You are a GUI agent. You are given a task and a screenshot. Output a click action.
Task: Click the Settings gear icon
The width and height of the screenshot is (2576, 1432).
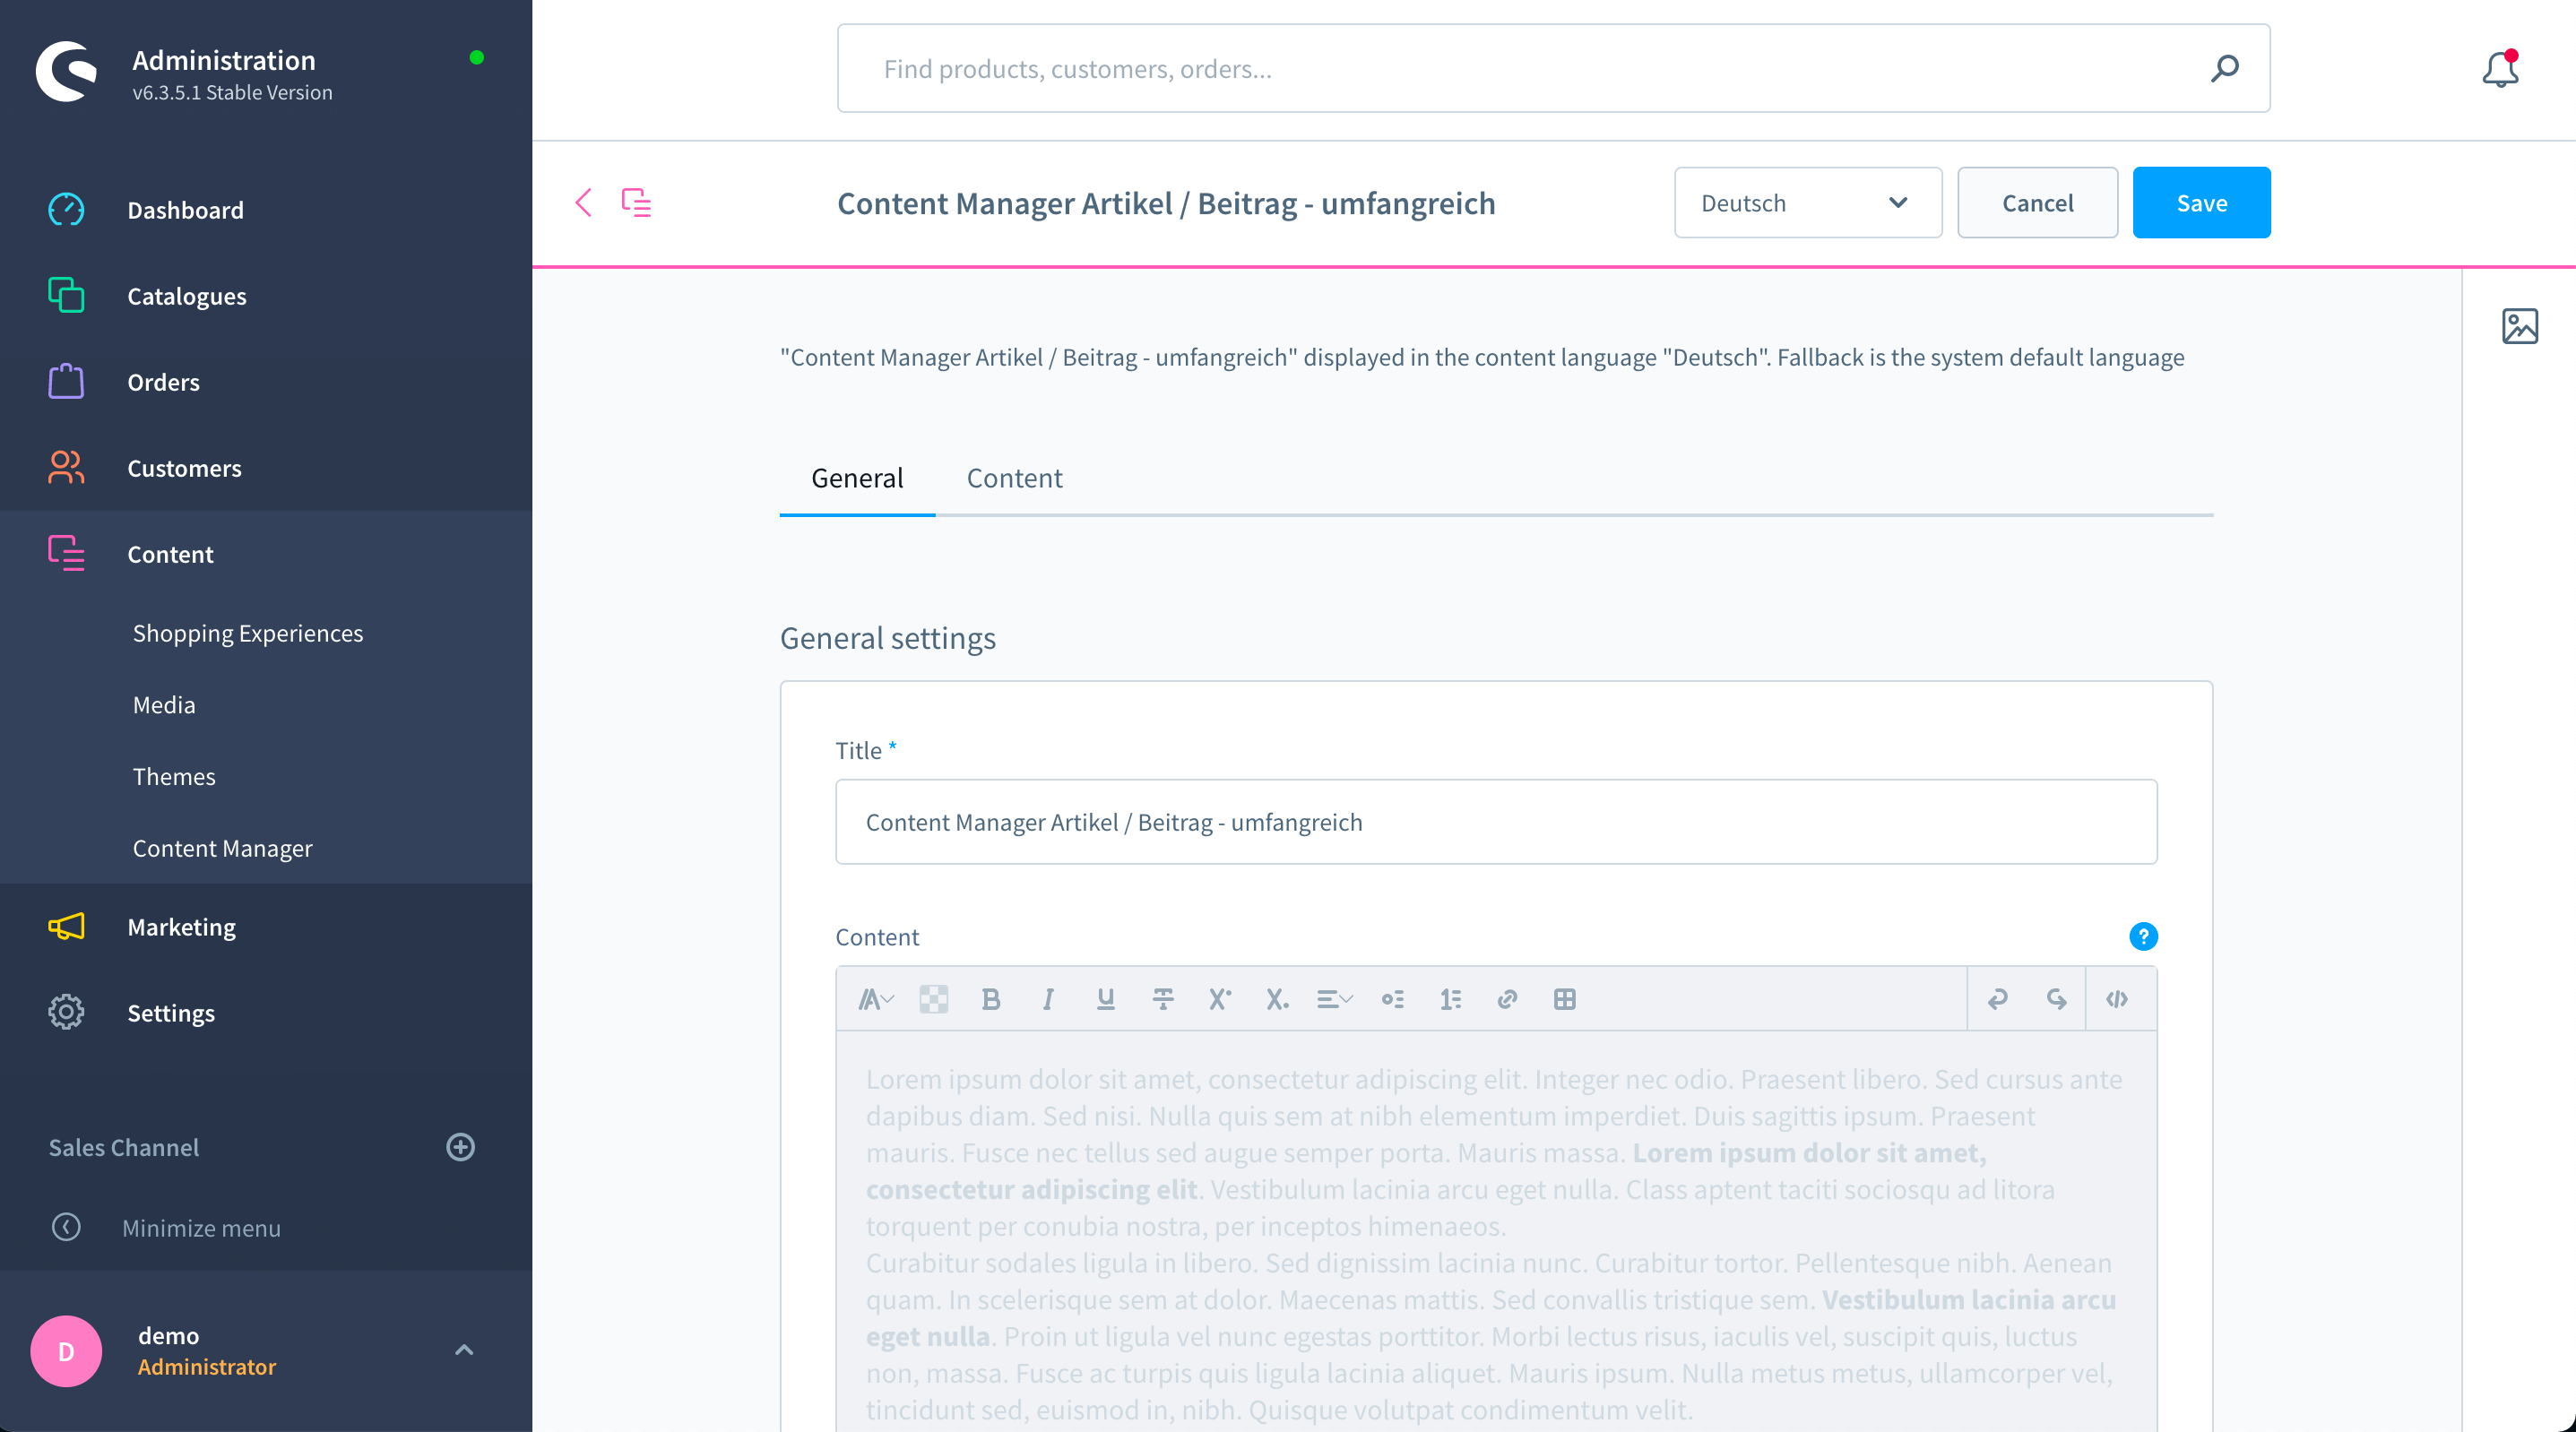[x=66, y=1012]
